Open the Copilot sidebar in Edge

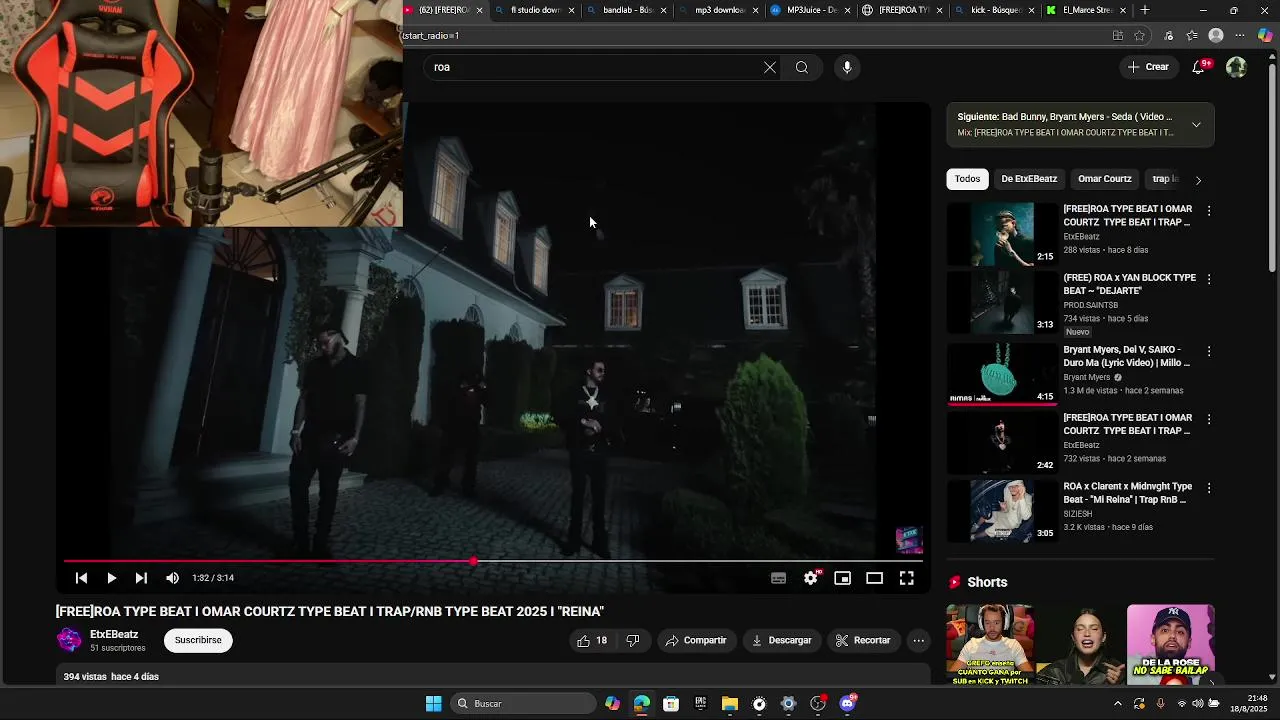point(1265,35)
